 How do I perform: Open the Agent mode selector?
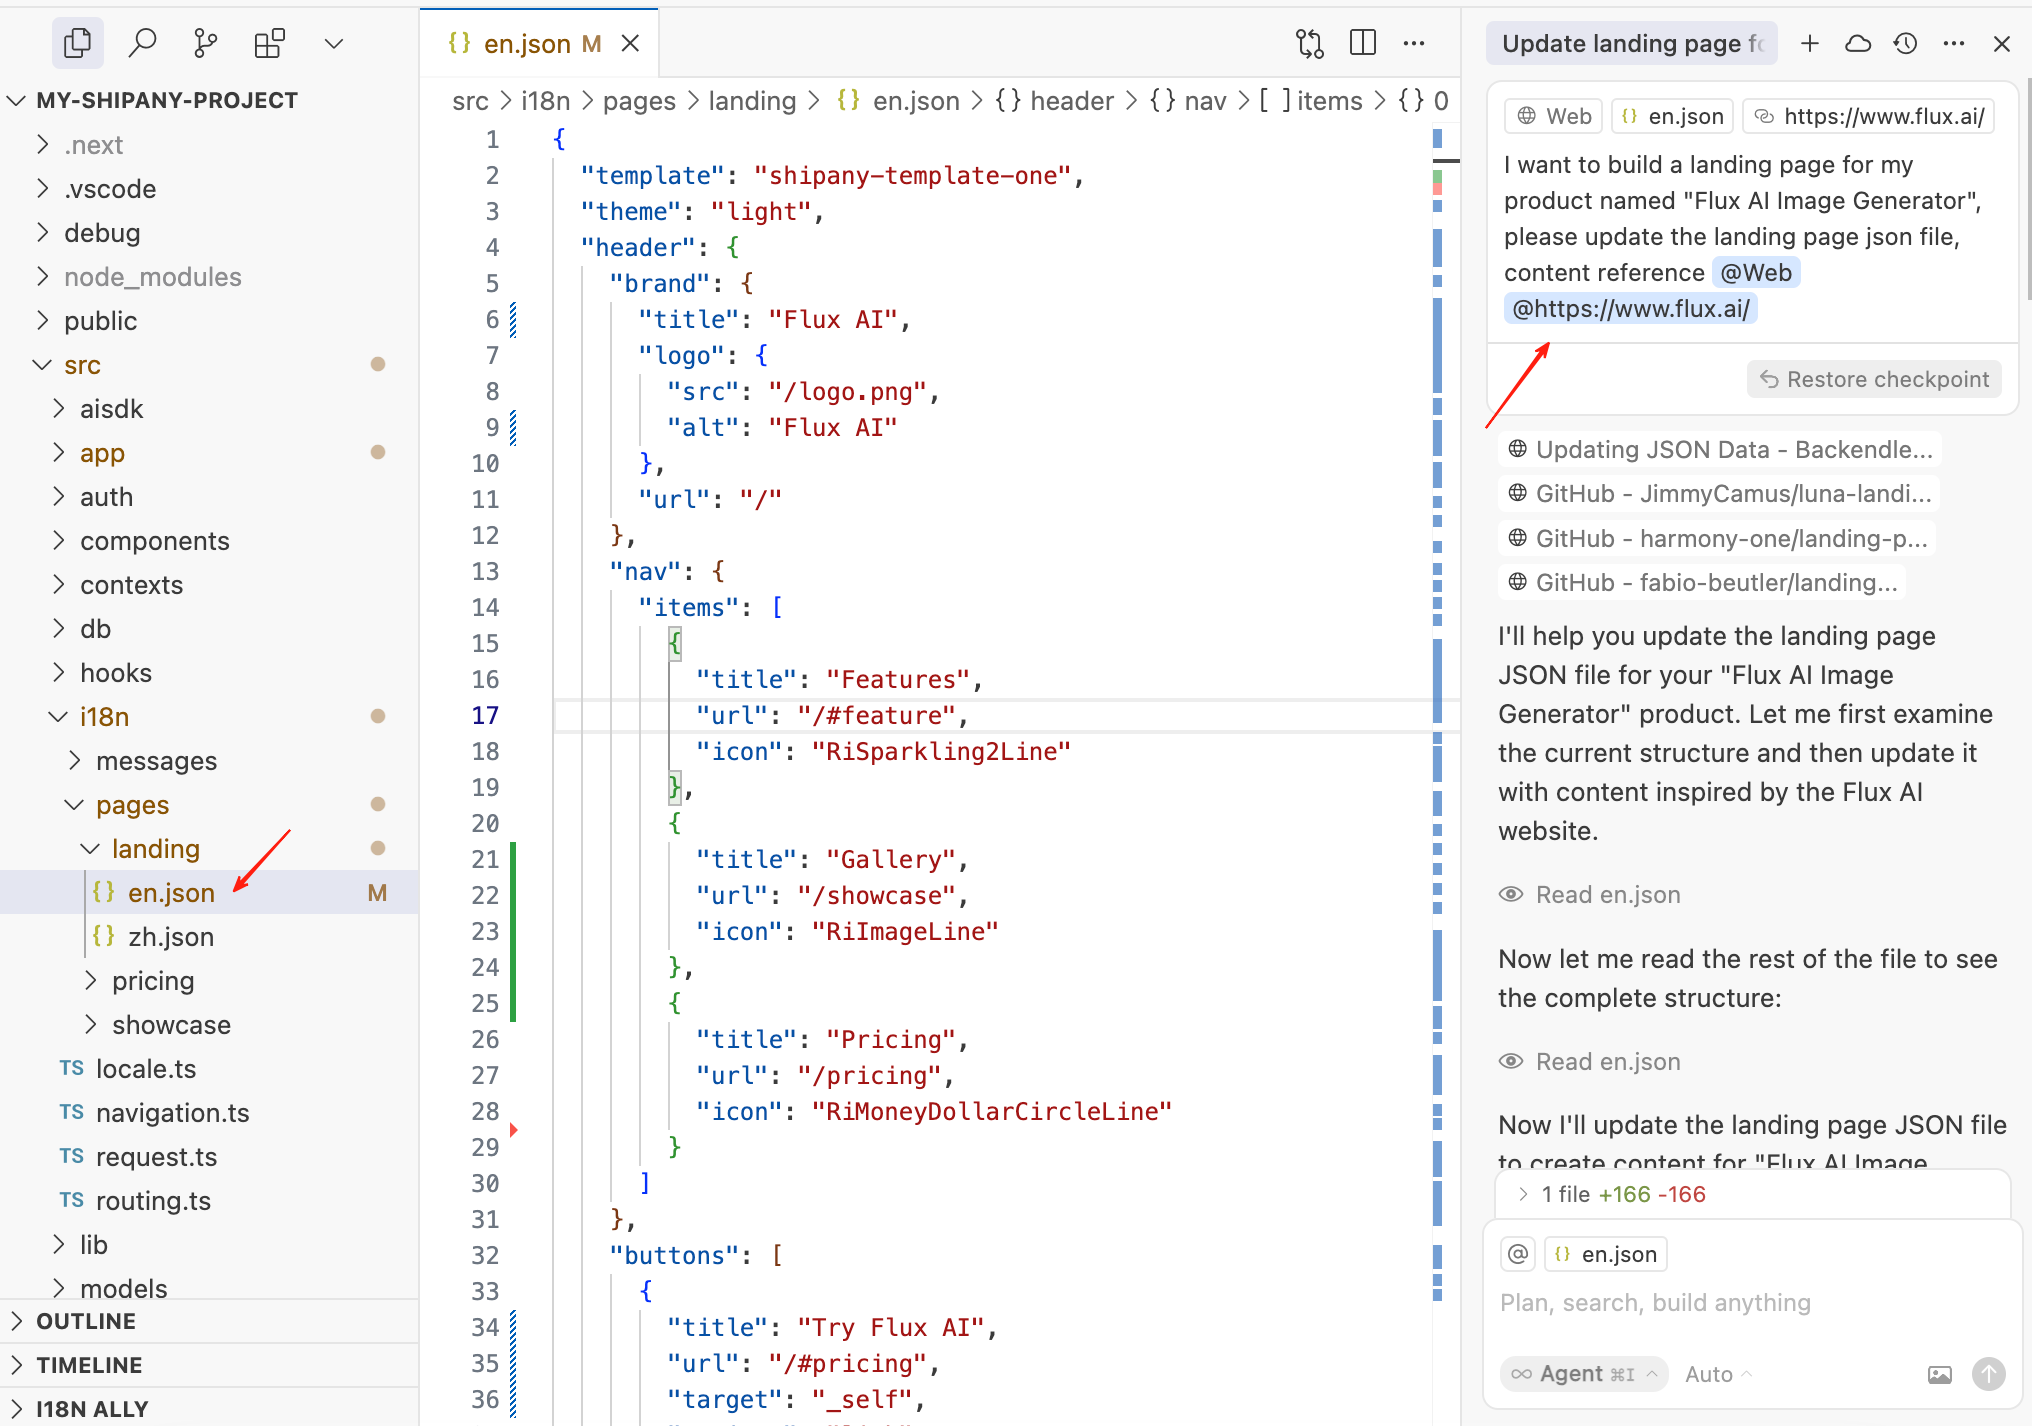click(1584, 1374)
